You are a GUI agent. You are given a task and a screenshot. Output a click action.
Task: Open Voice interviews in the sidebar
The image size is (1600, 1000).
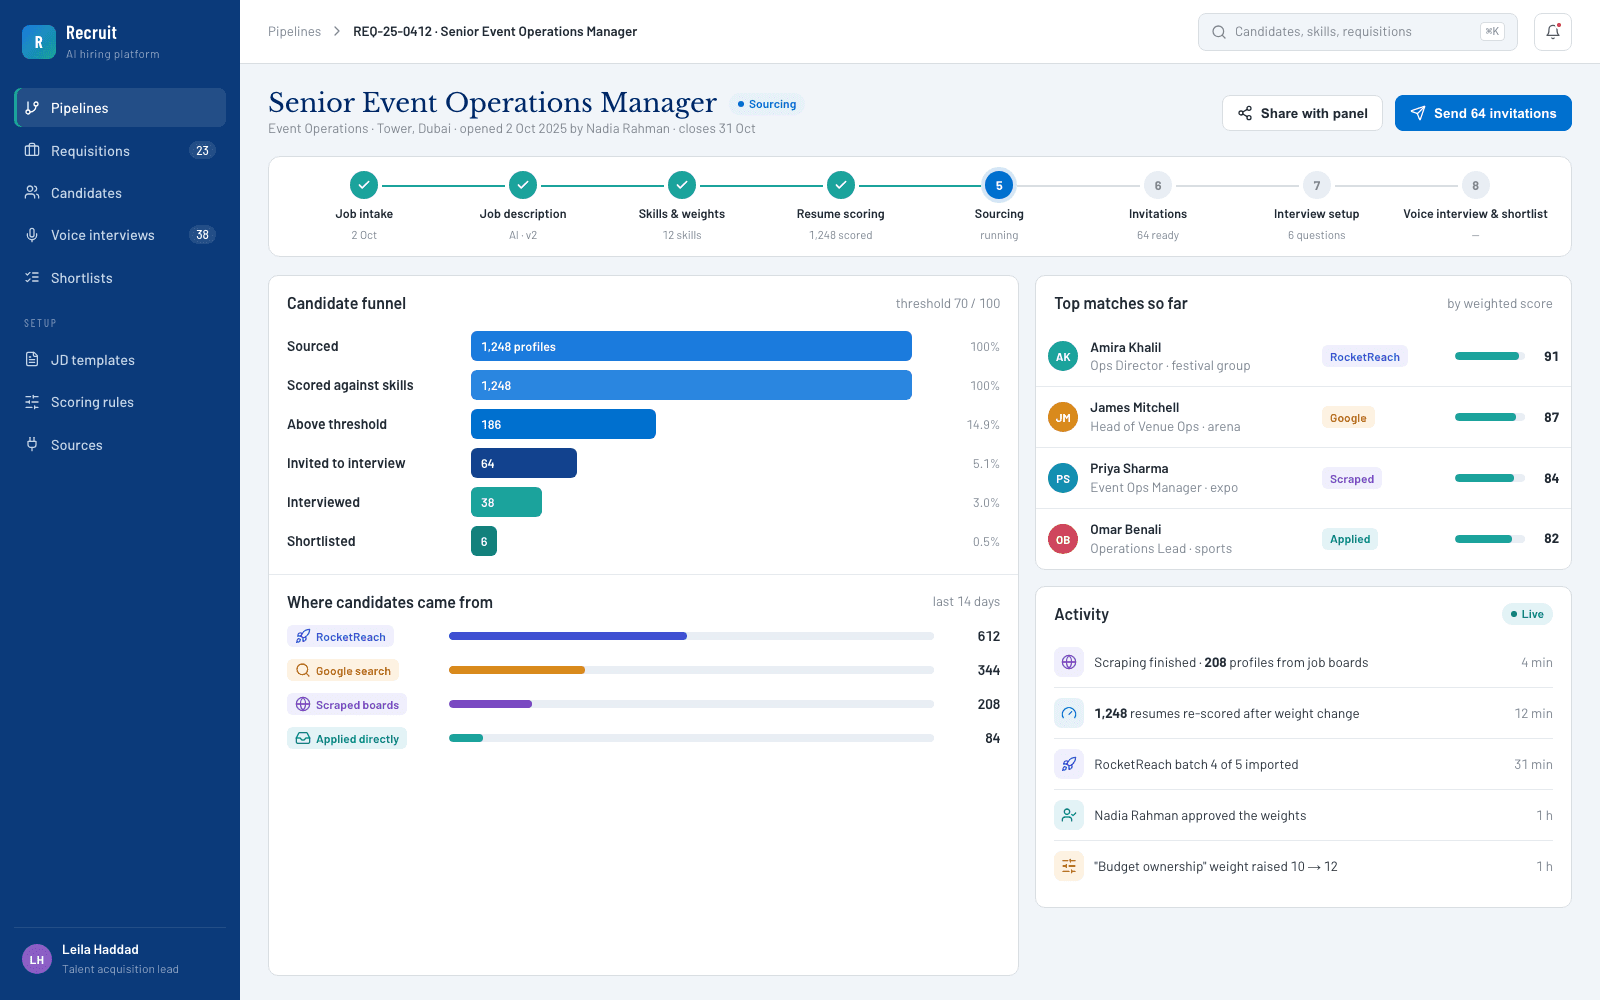[x=120, y=235]
